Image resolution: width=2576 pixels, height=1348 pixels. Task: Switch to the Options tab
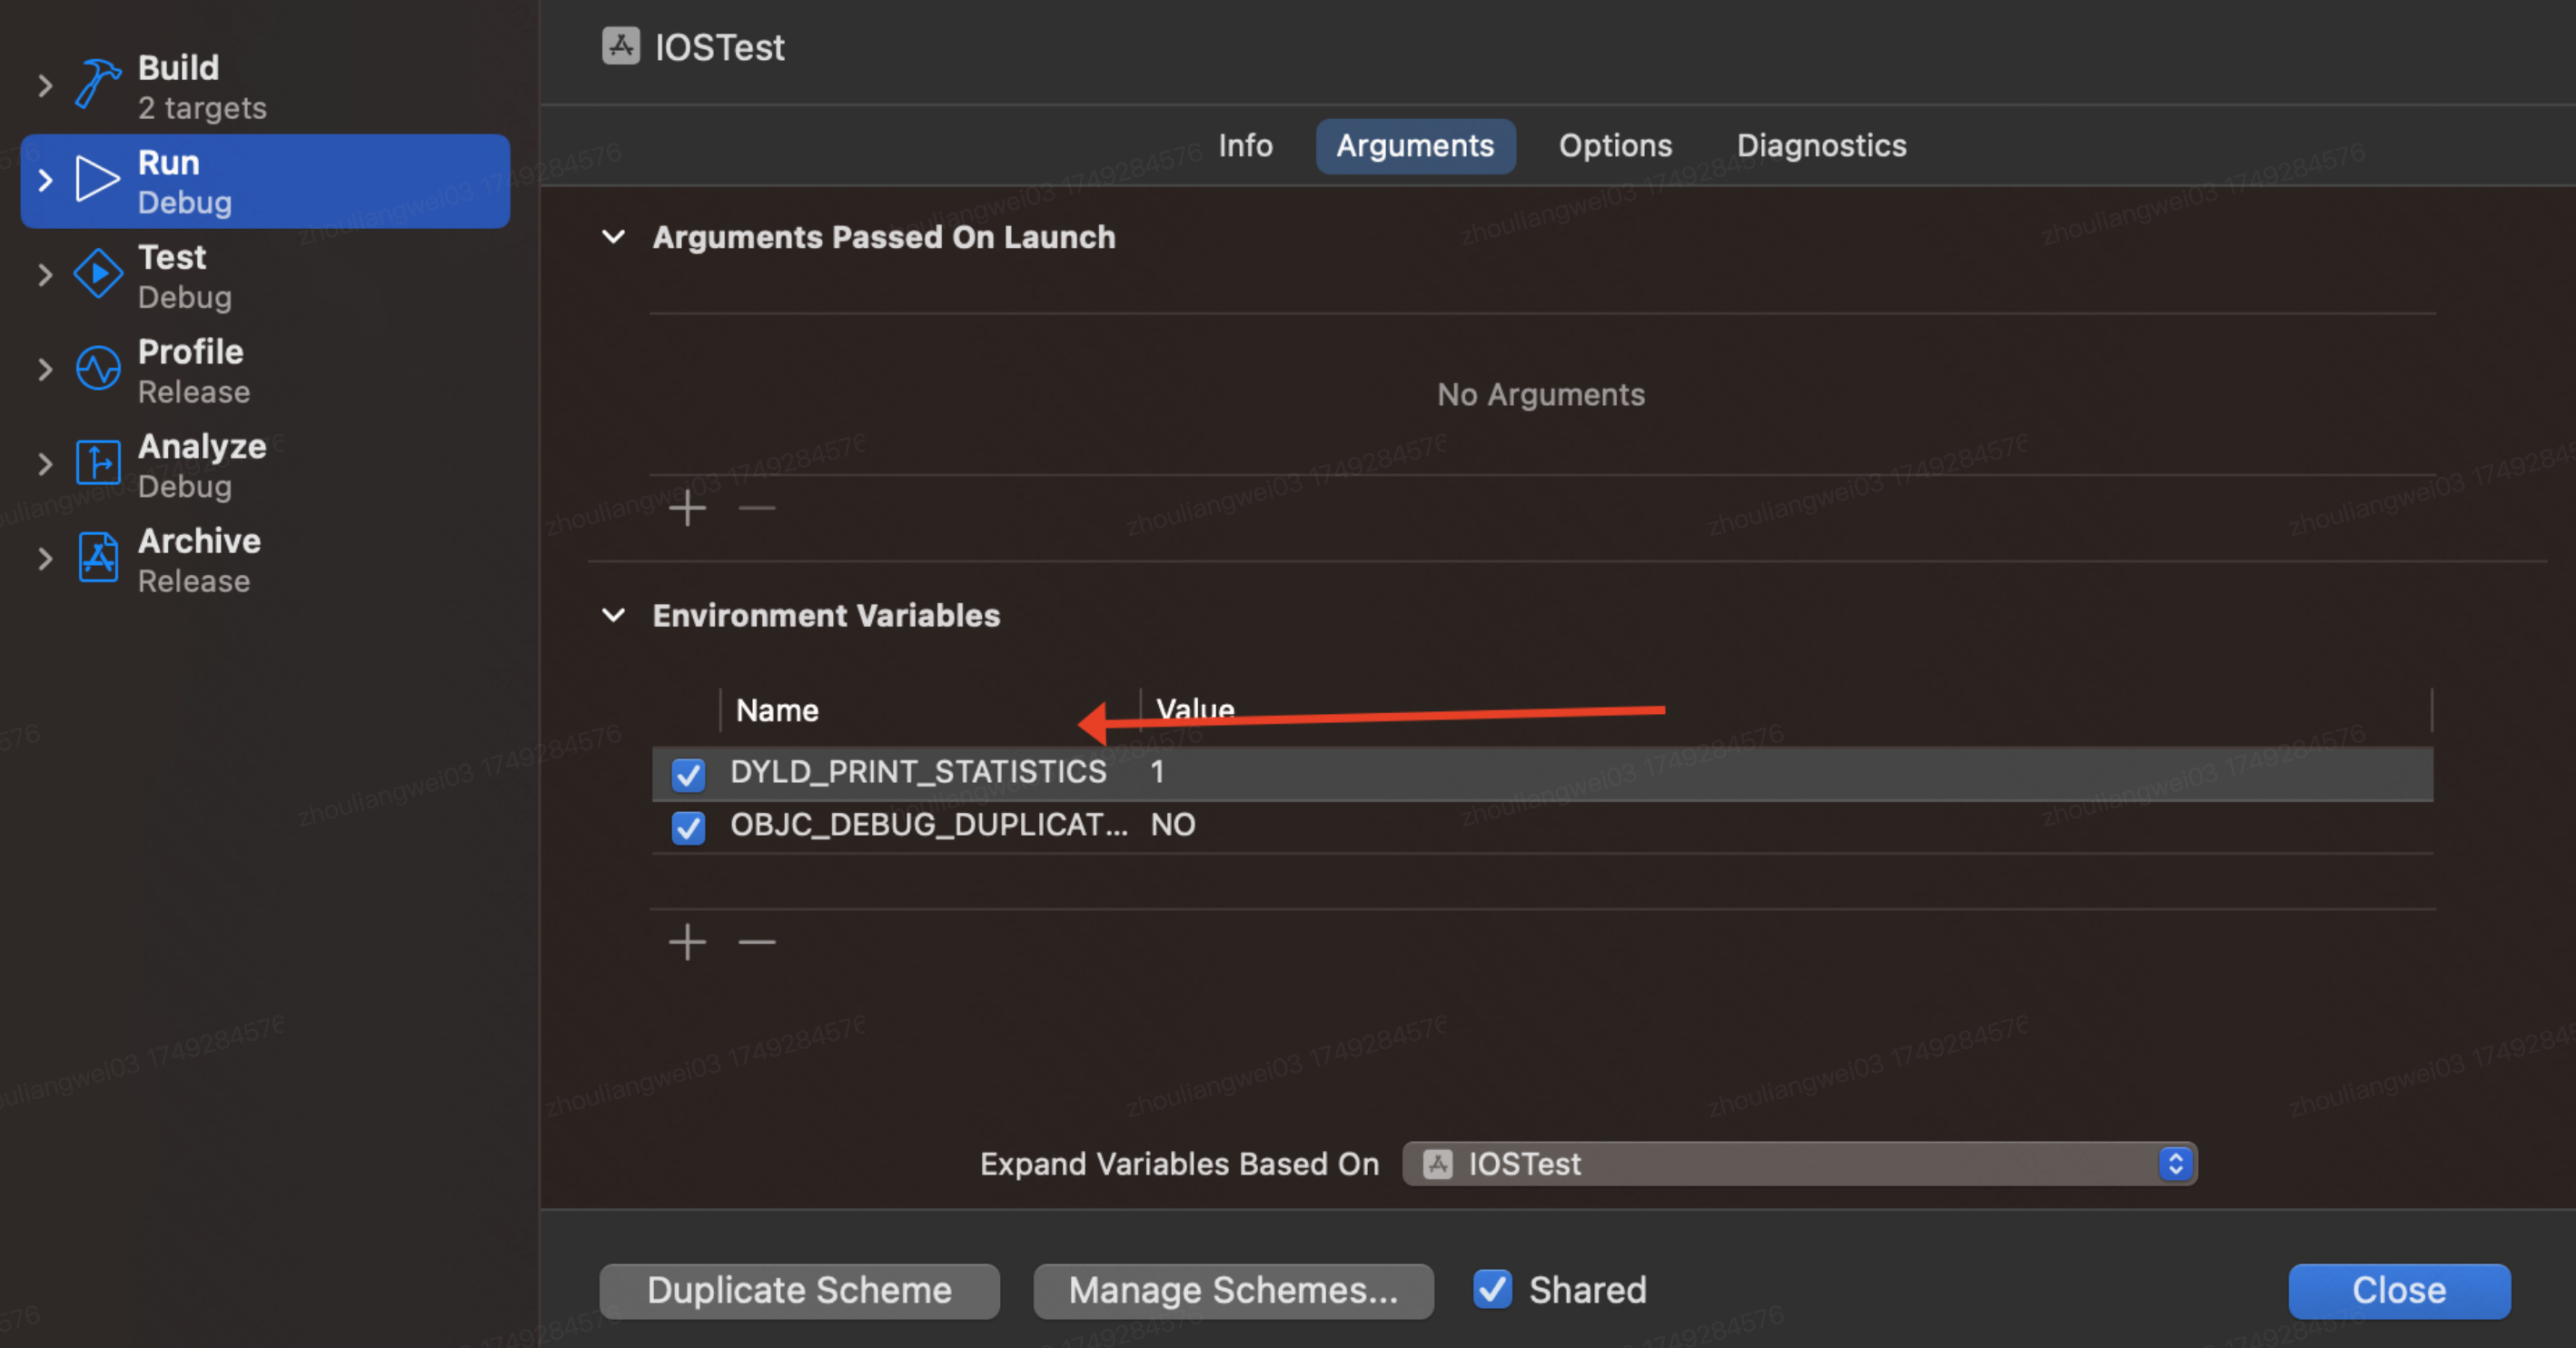pyautogui.click(x=1614, y=146)
